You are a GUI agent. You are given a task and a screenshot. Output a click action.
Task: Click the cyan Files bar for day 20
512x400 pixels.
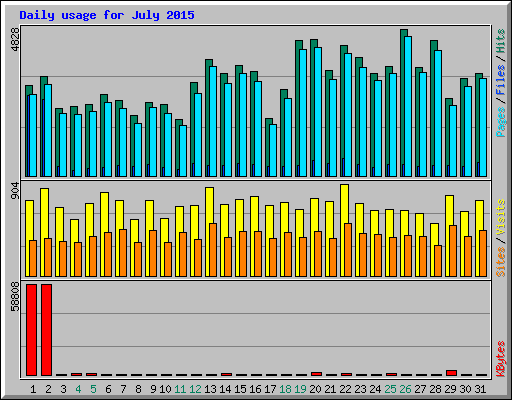point(318,112)
